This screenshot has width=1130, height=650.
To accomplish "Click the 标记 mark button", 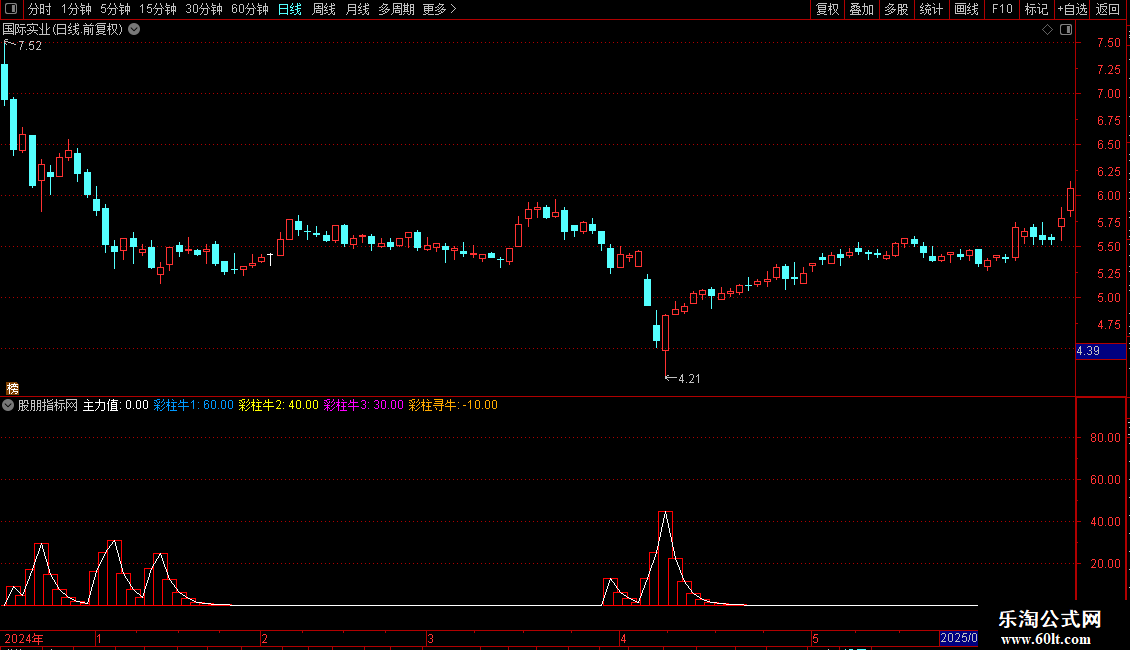I will coord(1036,9).
